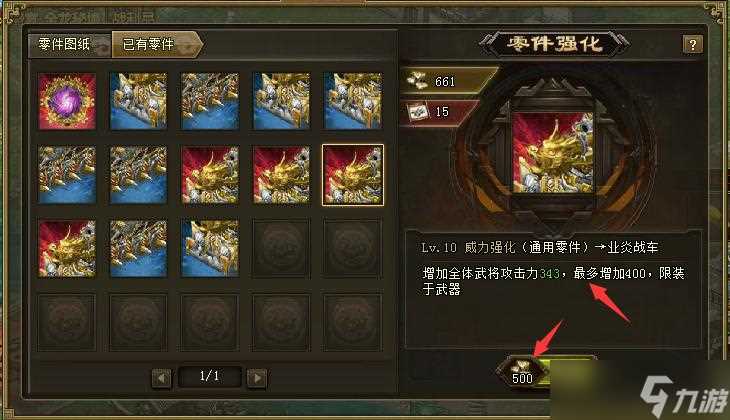Pick the blue armor part in third row
Viewport: 730px width, 420px height.
pyautogui.click(x=210, y=249)
